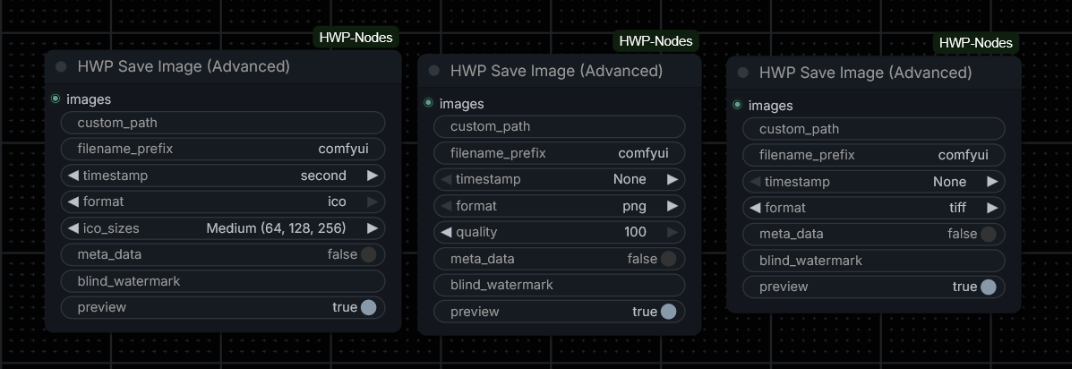Click the HWP-Nodes badge above the ico node
The height and width of the screenshot is (369, 1072).
(356, 38)
